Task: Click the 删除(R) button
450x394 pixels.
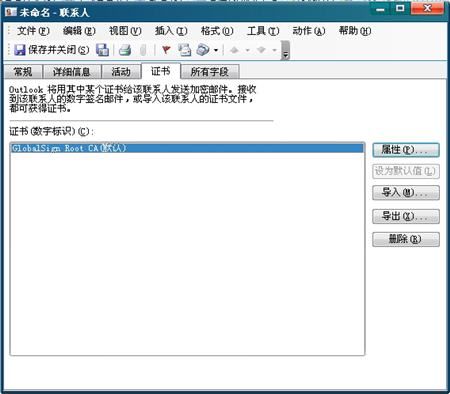Action: [x=406, y=239]
